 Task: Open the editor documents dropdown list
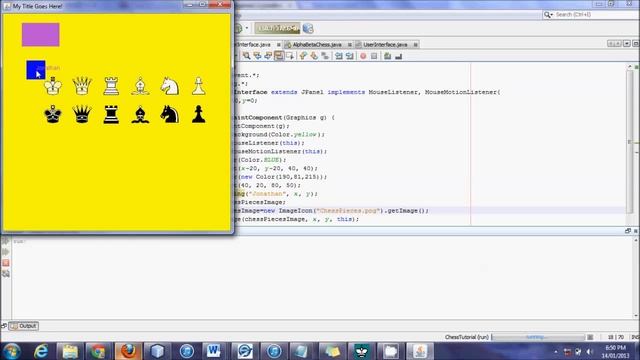tap(627, 44)
